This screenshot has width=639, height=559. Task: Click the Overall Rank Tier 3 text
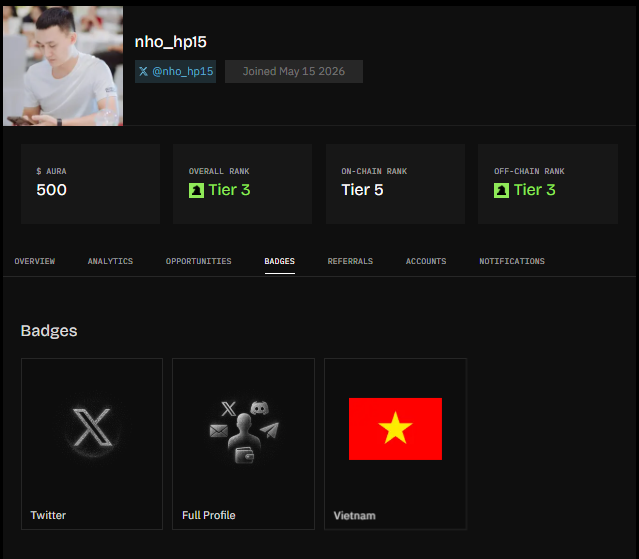coord(229,190)
